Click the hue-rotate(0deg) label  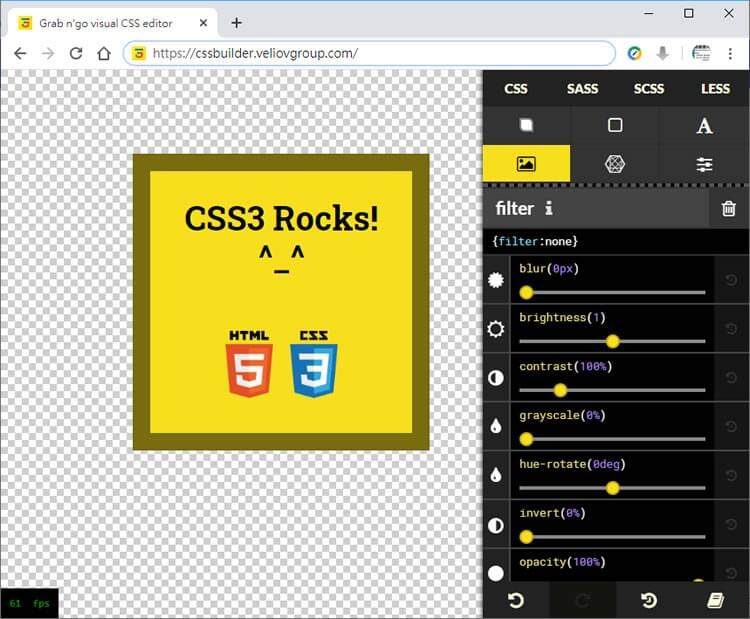point(573,464)
